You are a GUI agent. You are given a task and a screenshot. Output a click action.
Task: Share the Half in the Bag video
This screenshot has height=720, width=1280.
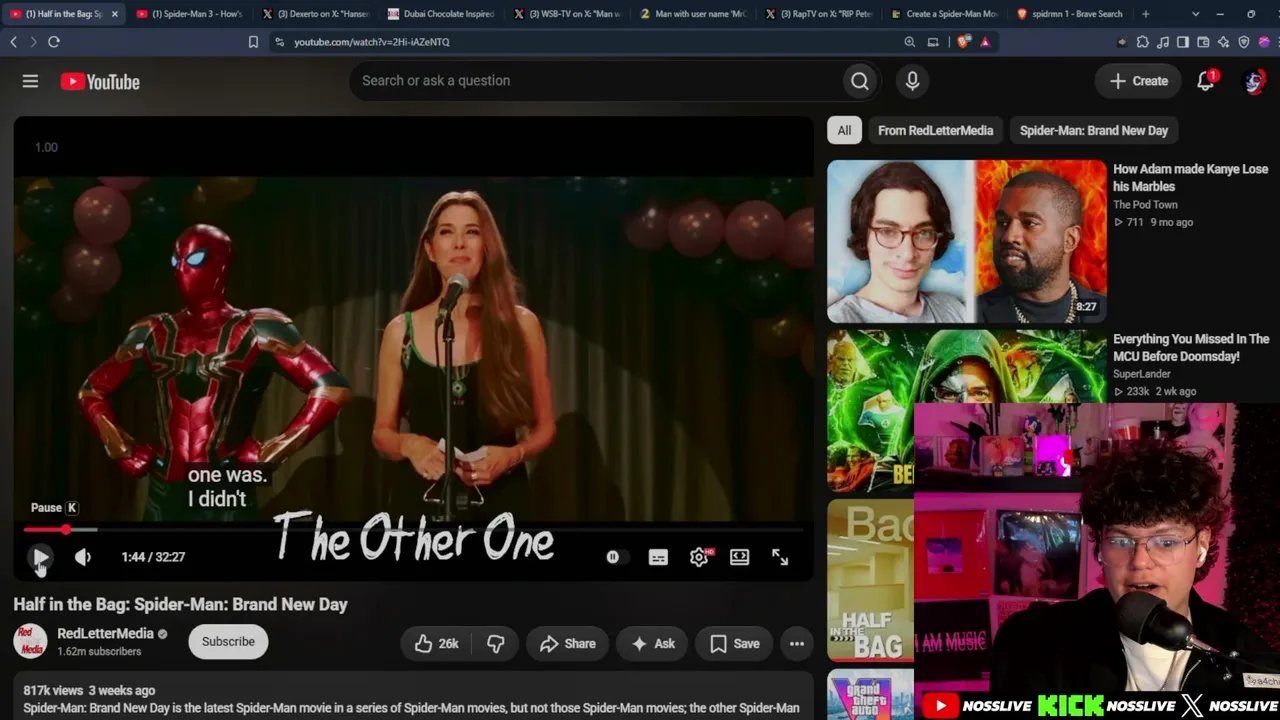pos(567,644)
